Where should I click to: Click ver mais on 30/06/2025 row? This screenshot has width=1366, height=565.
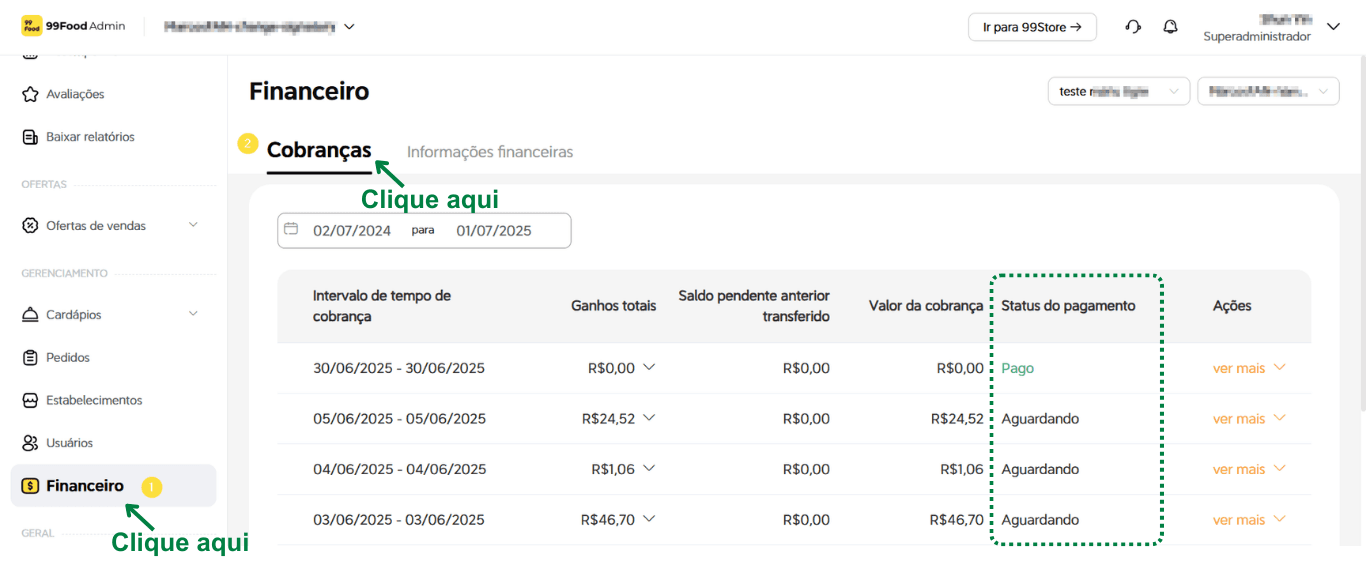(1248, 368)
